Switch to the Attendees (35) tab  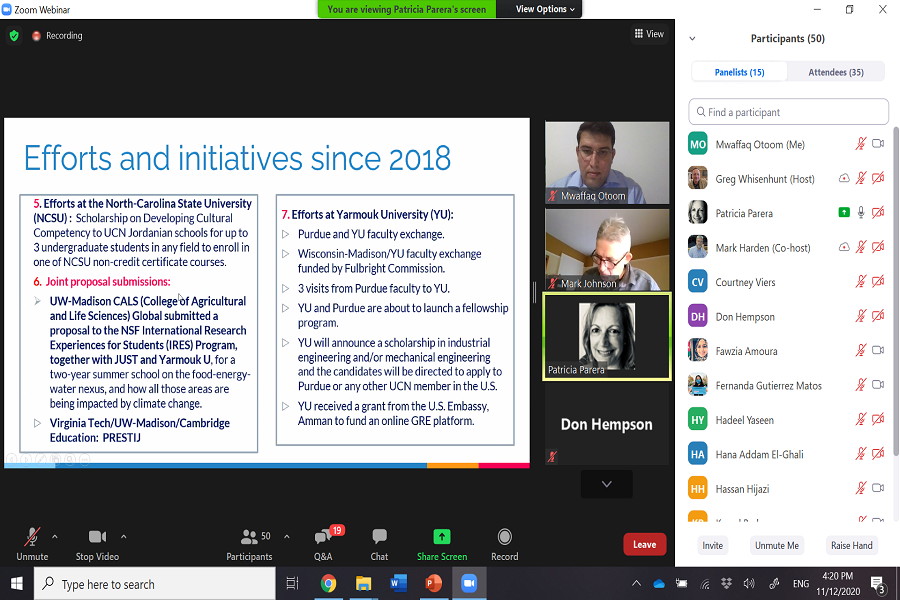point(836,72)
